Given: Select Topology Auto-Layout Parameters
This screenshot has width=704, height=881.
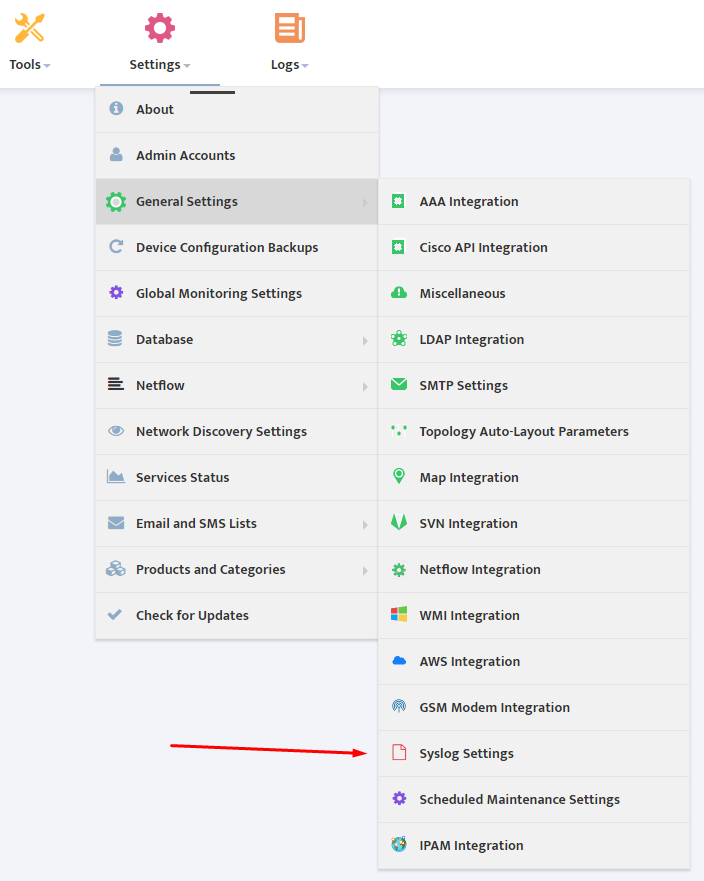Looking at the screenshot, I should (x=534, y=432).
